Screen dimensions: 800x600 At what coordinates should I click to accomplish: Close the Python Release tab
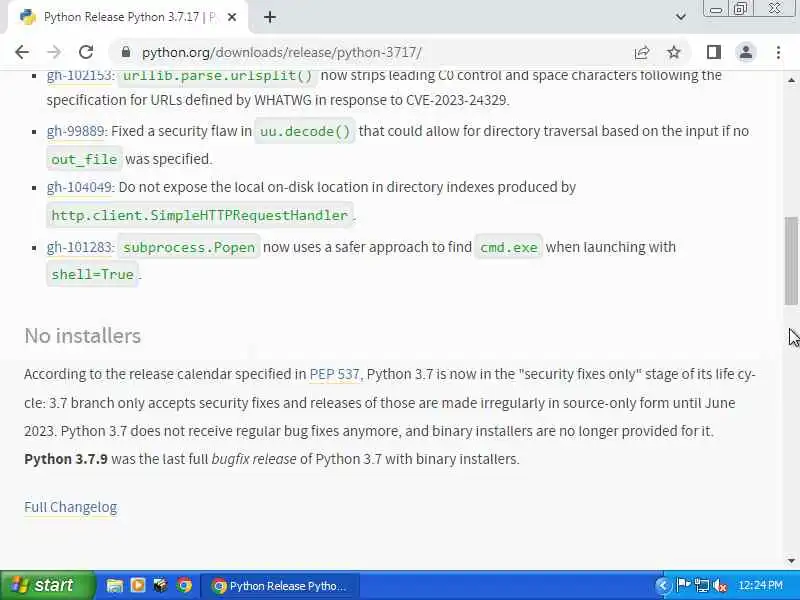232,17
